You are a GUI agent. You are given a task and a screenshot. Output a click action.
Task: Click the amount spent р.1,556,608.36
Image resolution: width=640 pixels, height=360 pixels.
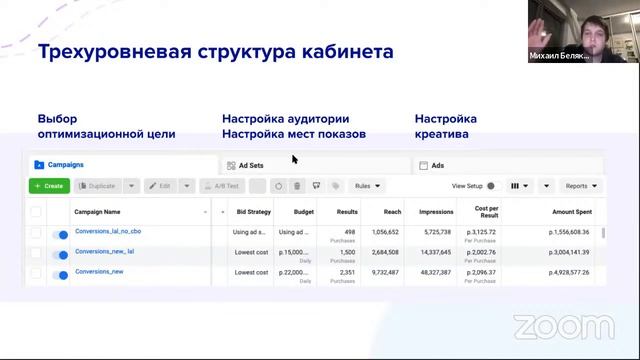point(569,232)
